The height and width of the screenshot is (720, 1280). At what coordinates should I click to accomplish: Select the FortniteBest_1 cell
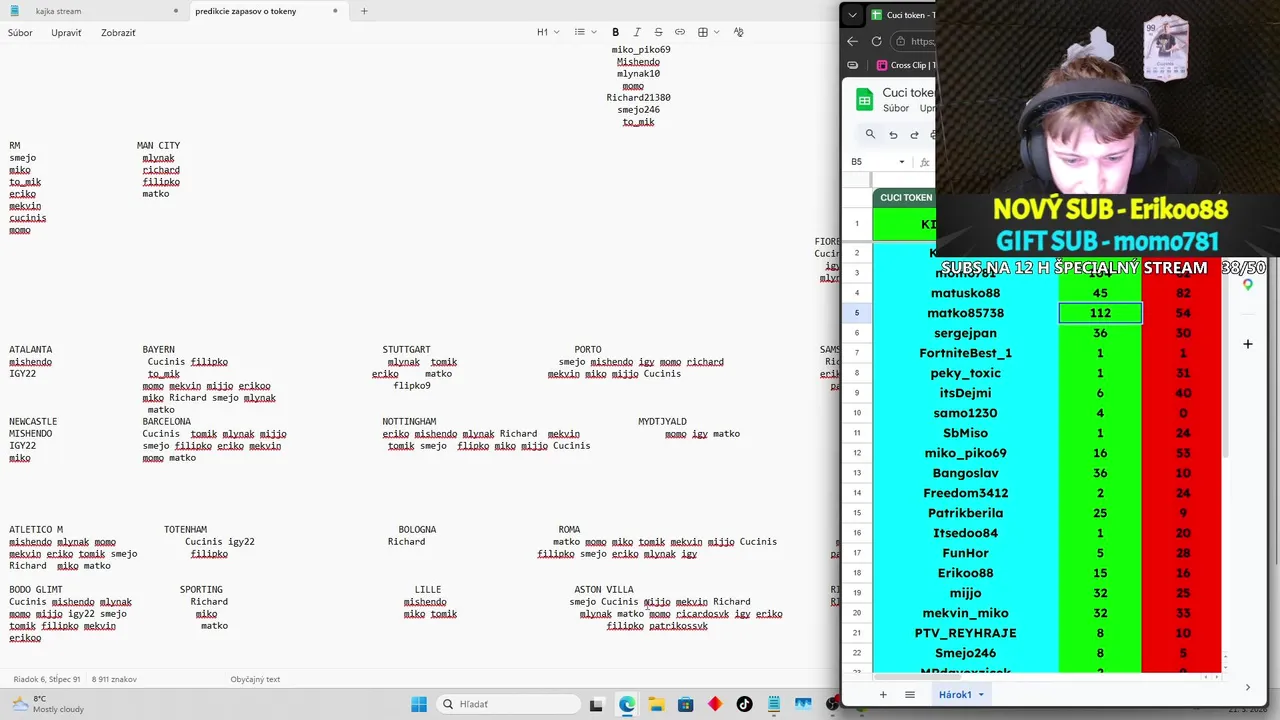coord(965,353)
